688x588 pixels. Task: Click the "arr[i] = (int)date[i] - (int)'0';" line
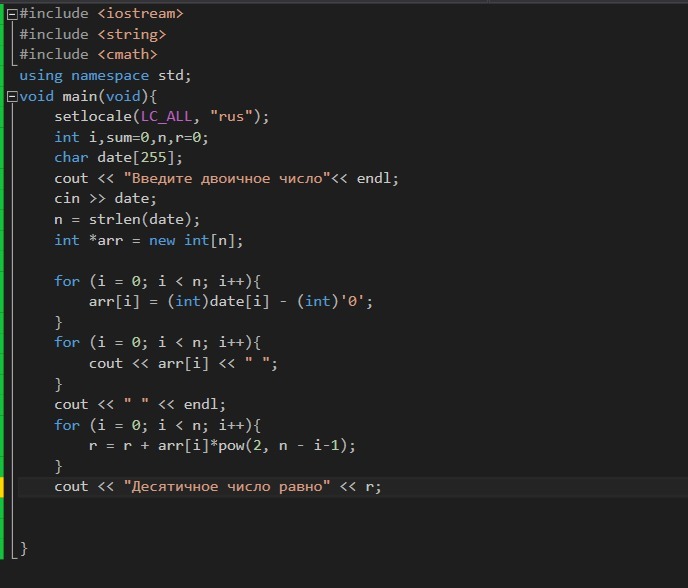[x=231, y=301]
